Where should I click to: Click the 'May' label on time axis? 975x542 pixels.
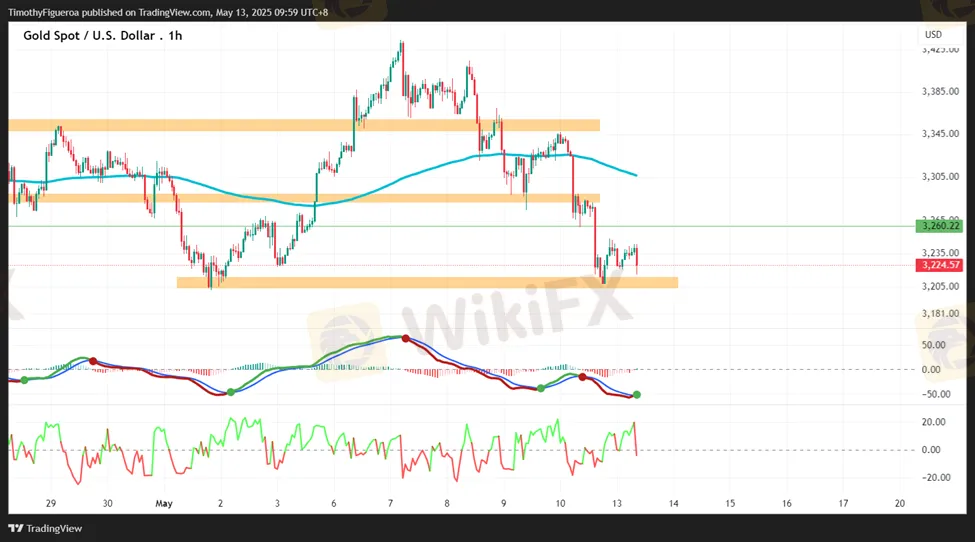(x=164, y=503)
